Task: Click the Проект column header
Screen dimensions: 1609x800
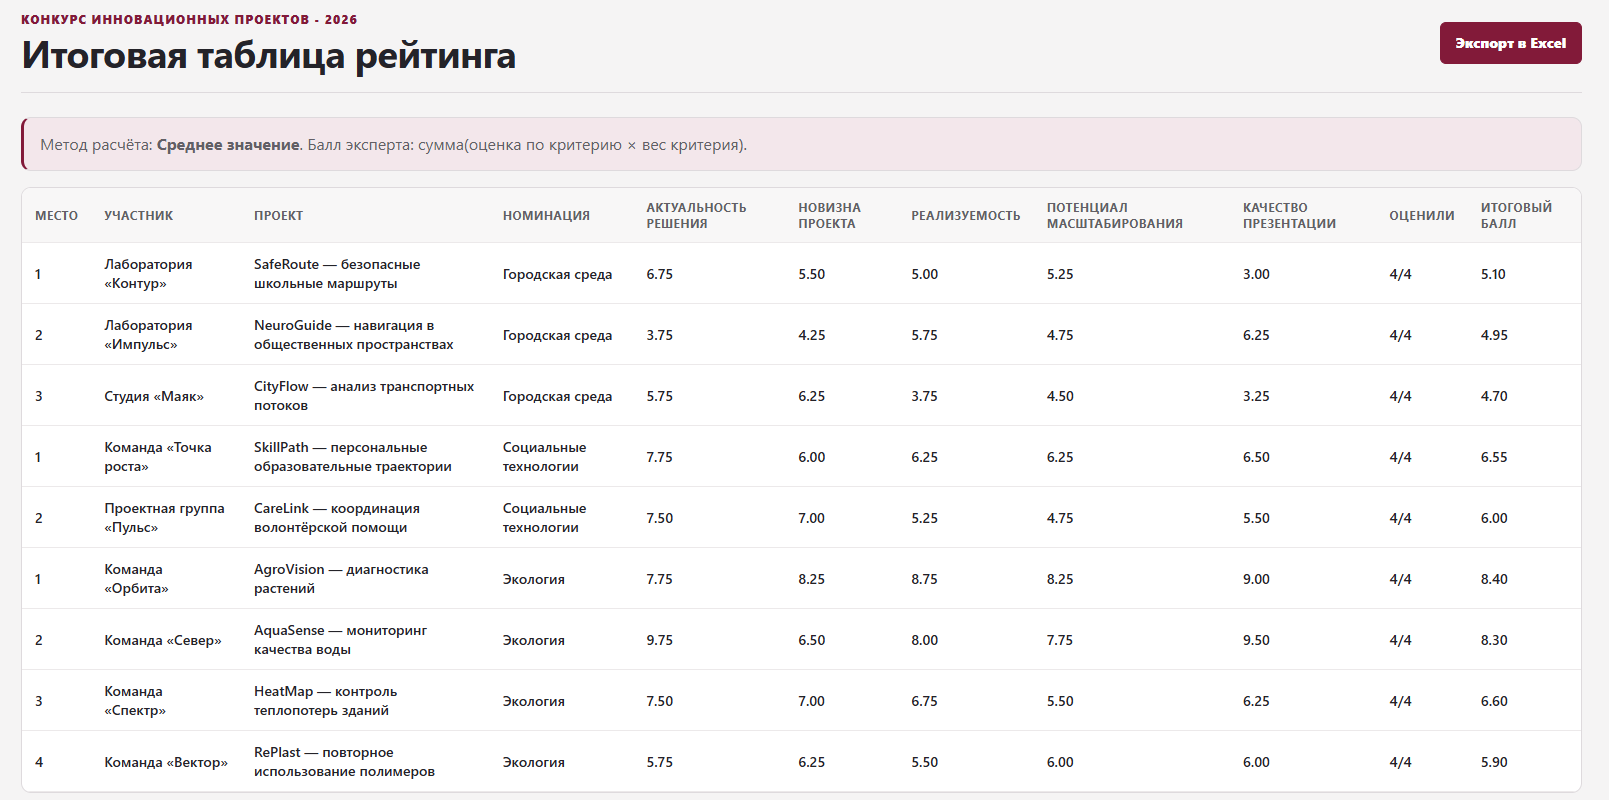Action: 278,216
